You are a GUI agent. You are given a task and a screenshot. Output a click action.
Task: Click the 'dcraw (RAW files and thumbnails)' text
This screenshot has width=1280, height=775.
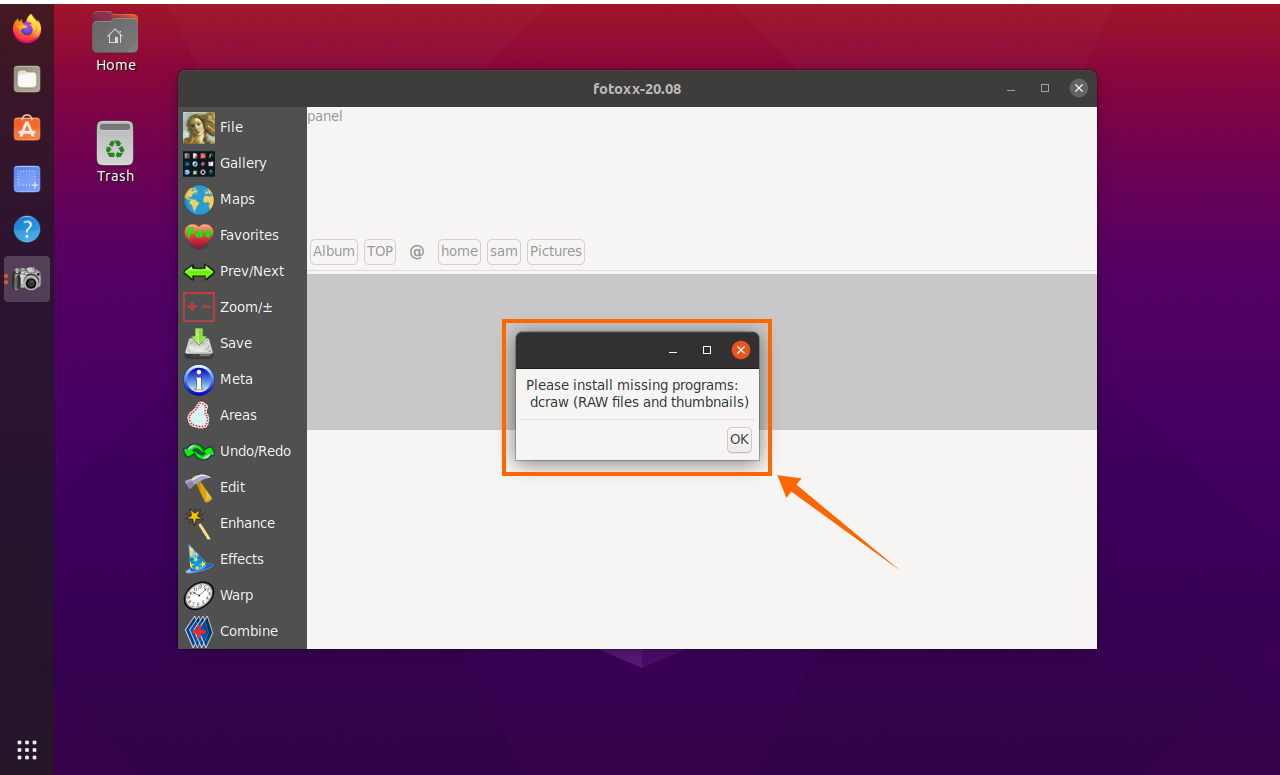pos(639,402)
